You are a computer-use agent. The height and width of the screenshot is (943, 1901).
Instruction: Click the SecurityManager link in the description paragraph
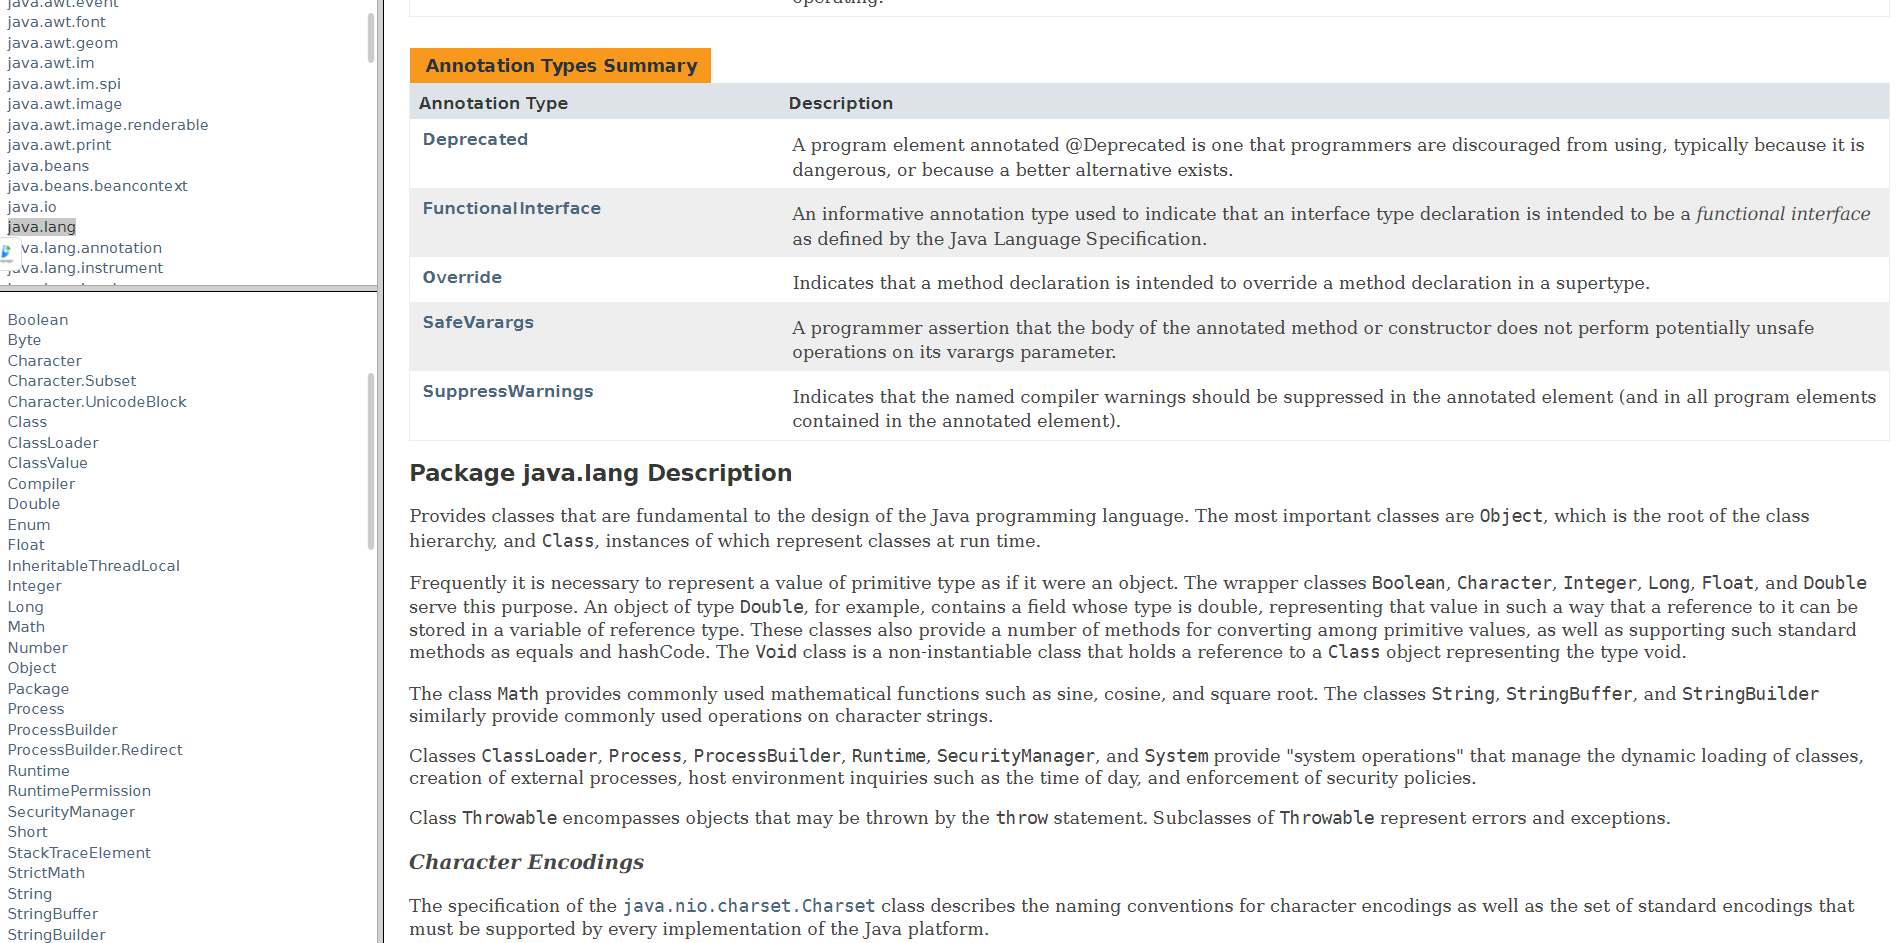point(1016,756)
